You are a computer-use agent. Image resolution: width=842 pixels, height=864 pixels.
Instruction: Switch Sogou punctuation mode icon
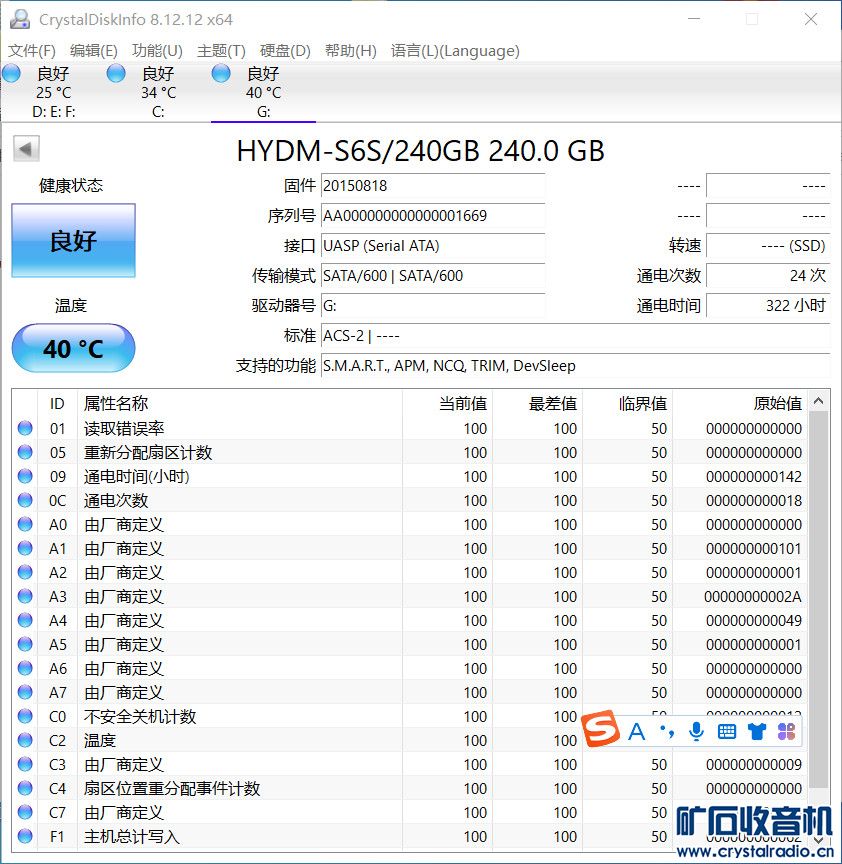(667, 732)
